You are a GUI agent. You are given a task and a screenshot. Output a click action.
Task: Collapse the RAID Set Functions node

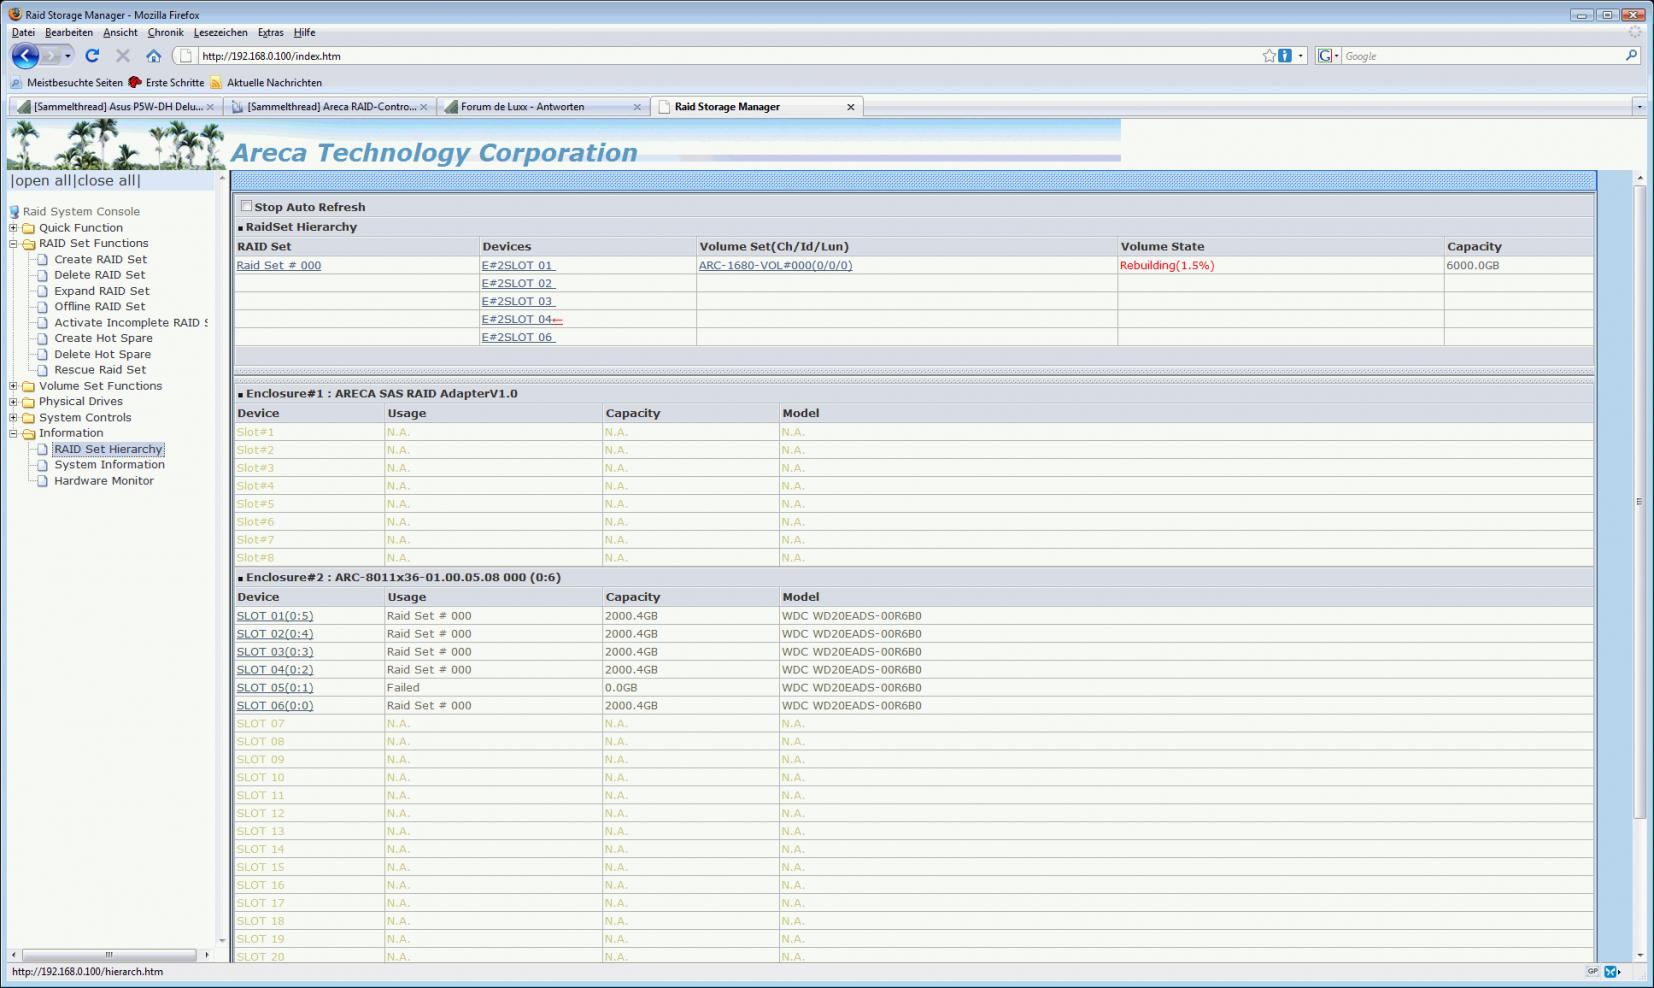[x=14, y=243]
